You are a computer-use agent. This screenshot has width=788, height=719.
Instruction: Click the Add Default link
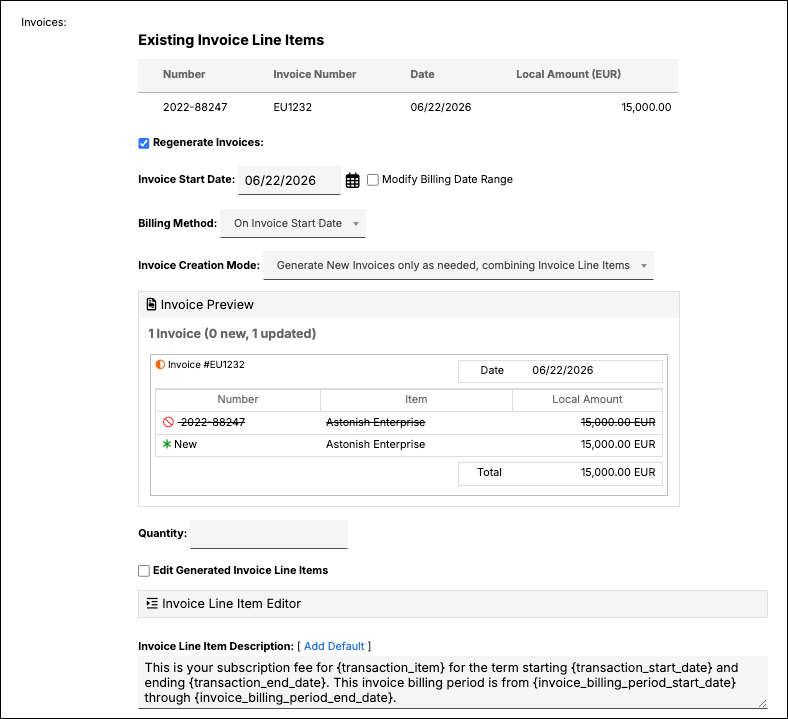coord(334,646)
